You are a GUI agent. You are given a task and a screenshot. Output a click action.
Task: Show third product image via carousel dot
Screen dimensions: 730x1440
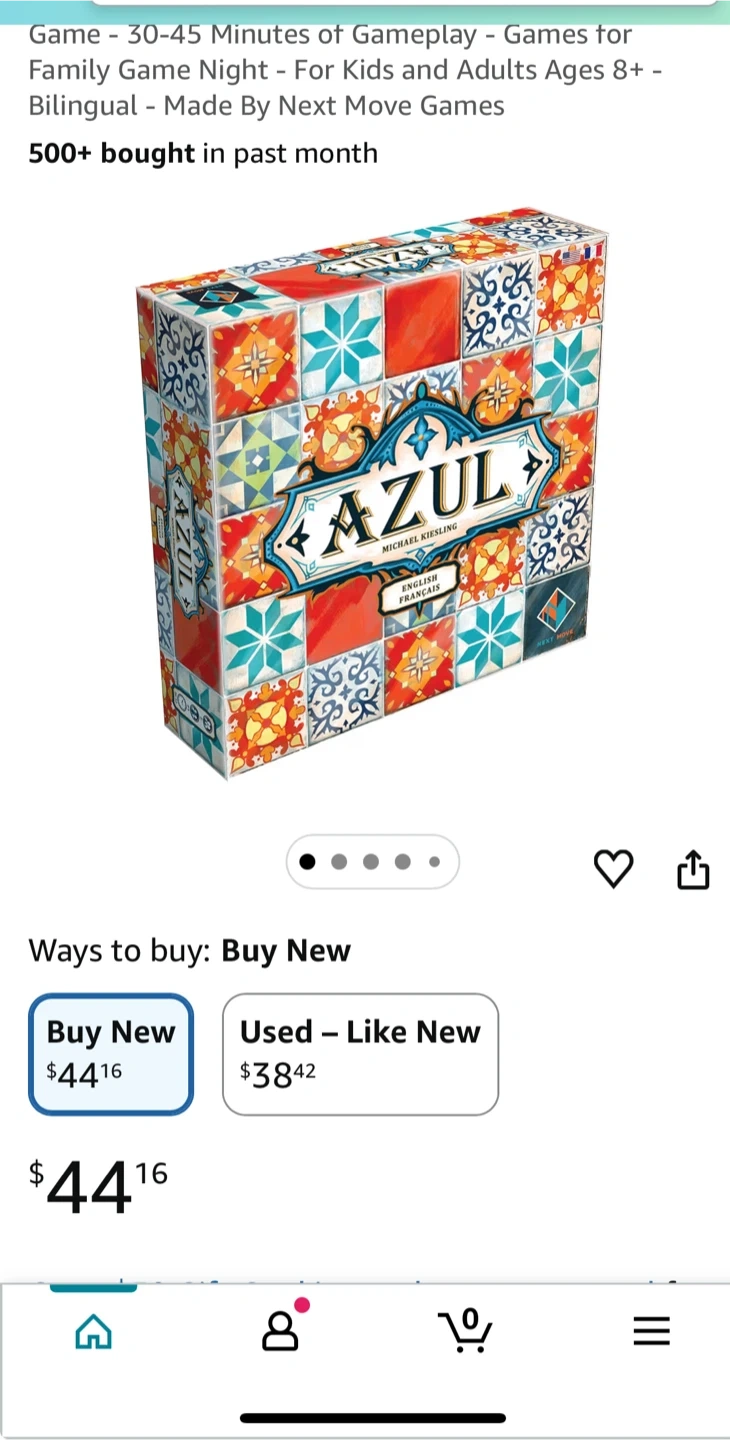click(x=371, y=862)
